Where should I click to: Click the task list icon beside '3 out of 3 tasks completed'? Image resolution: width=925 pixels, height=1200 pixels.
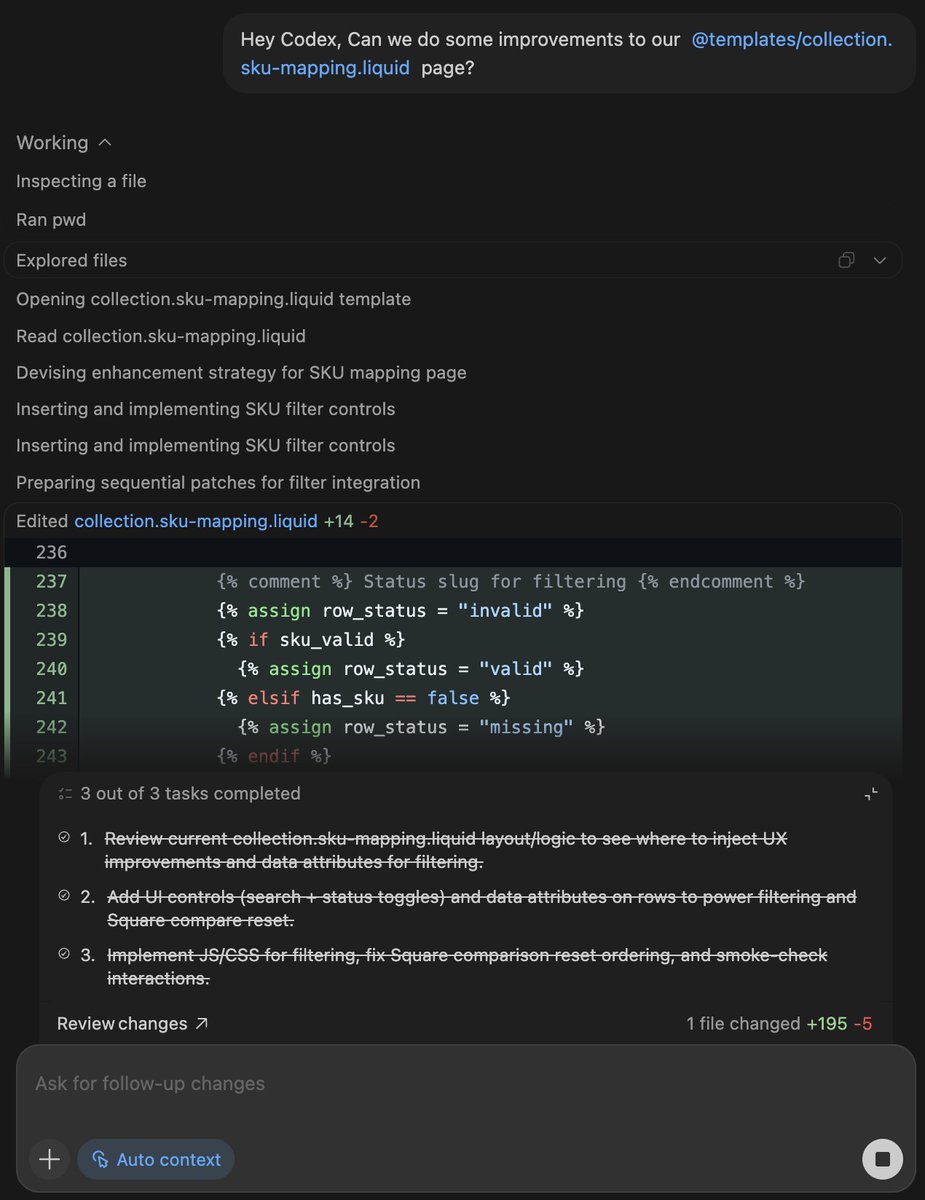pos(65,794)
